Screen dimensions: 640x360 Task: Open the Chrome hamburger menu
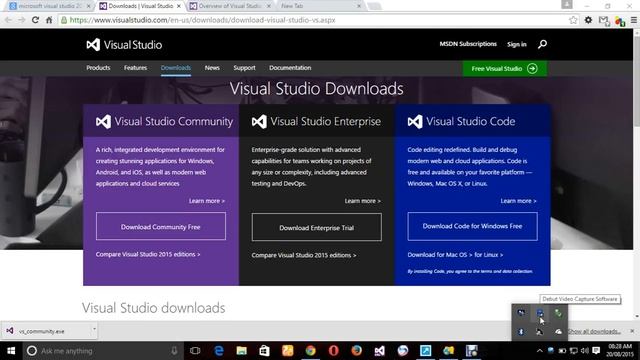[633, 20]
